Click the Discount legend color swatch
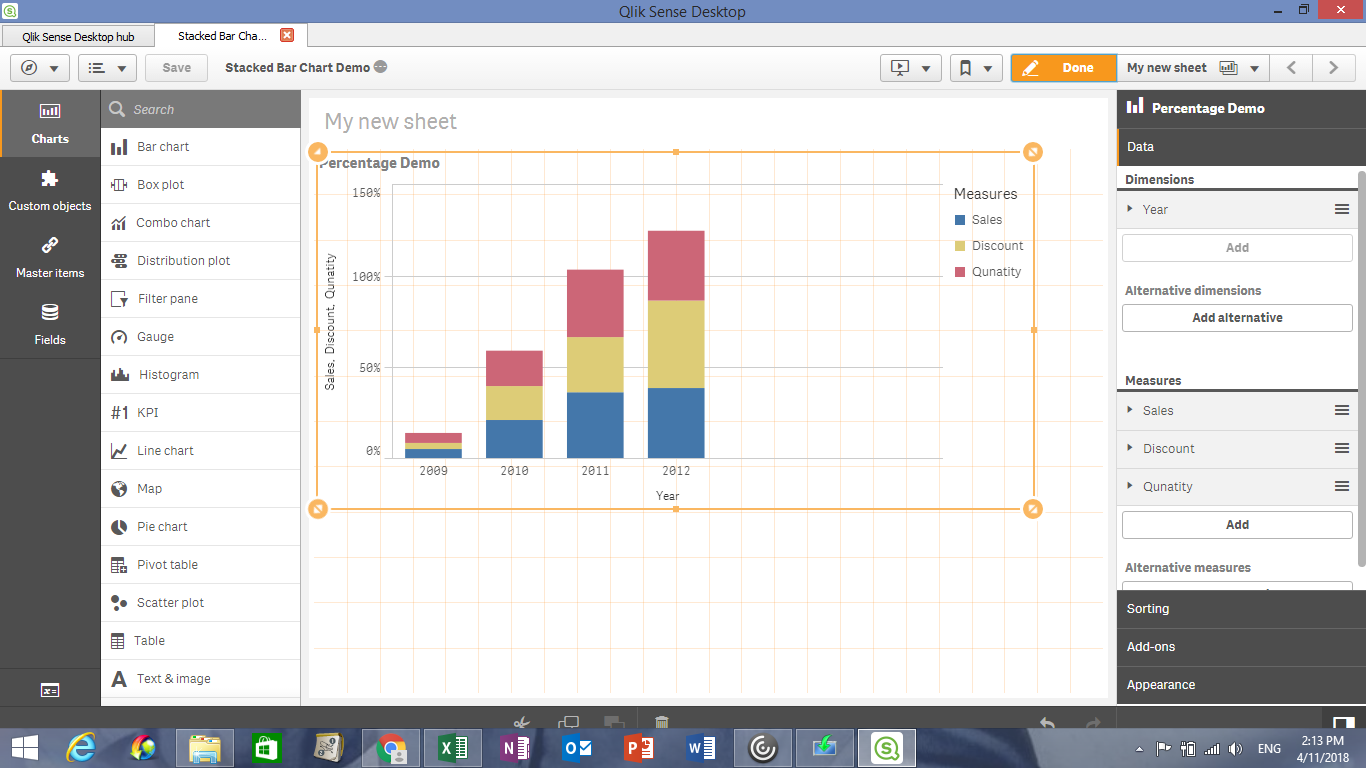The height and width of the screenshot is (768, 1366). (x=960, y=246)
